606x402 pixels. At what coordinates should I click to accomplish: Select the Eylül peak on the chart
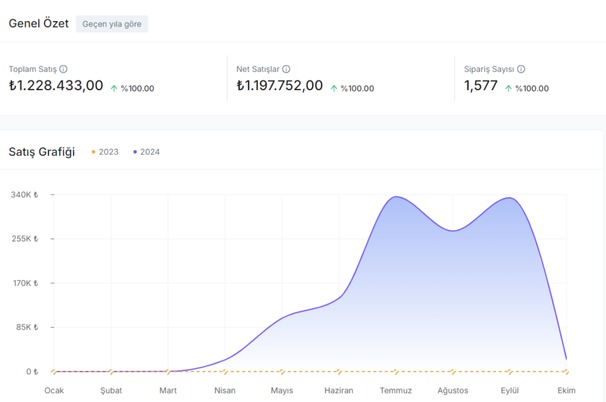pos(510,198)
